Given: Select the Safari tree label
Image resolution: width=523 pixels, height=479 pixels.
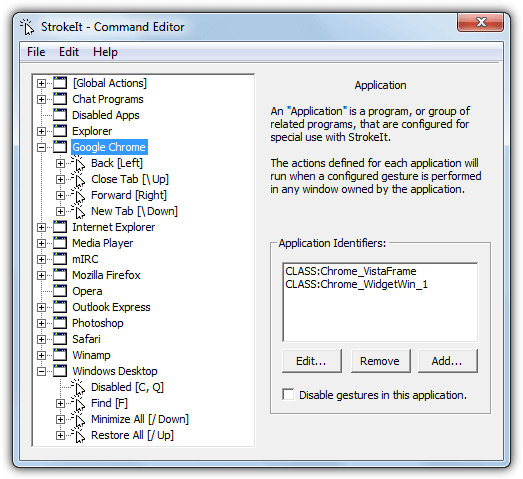Looking at the screenshot, I should pos(86,339).
